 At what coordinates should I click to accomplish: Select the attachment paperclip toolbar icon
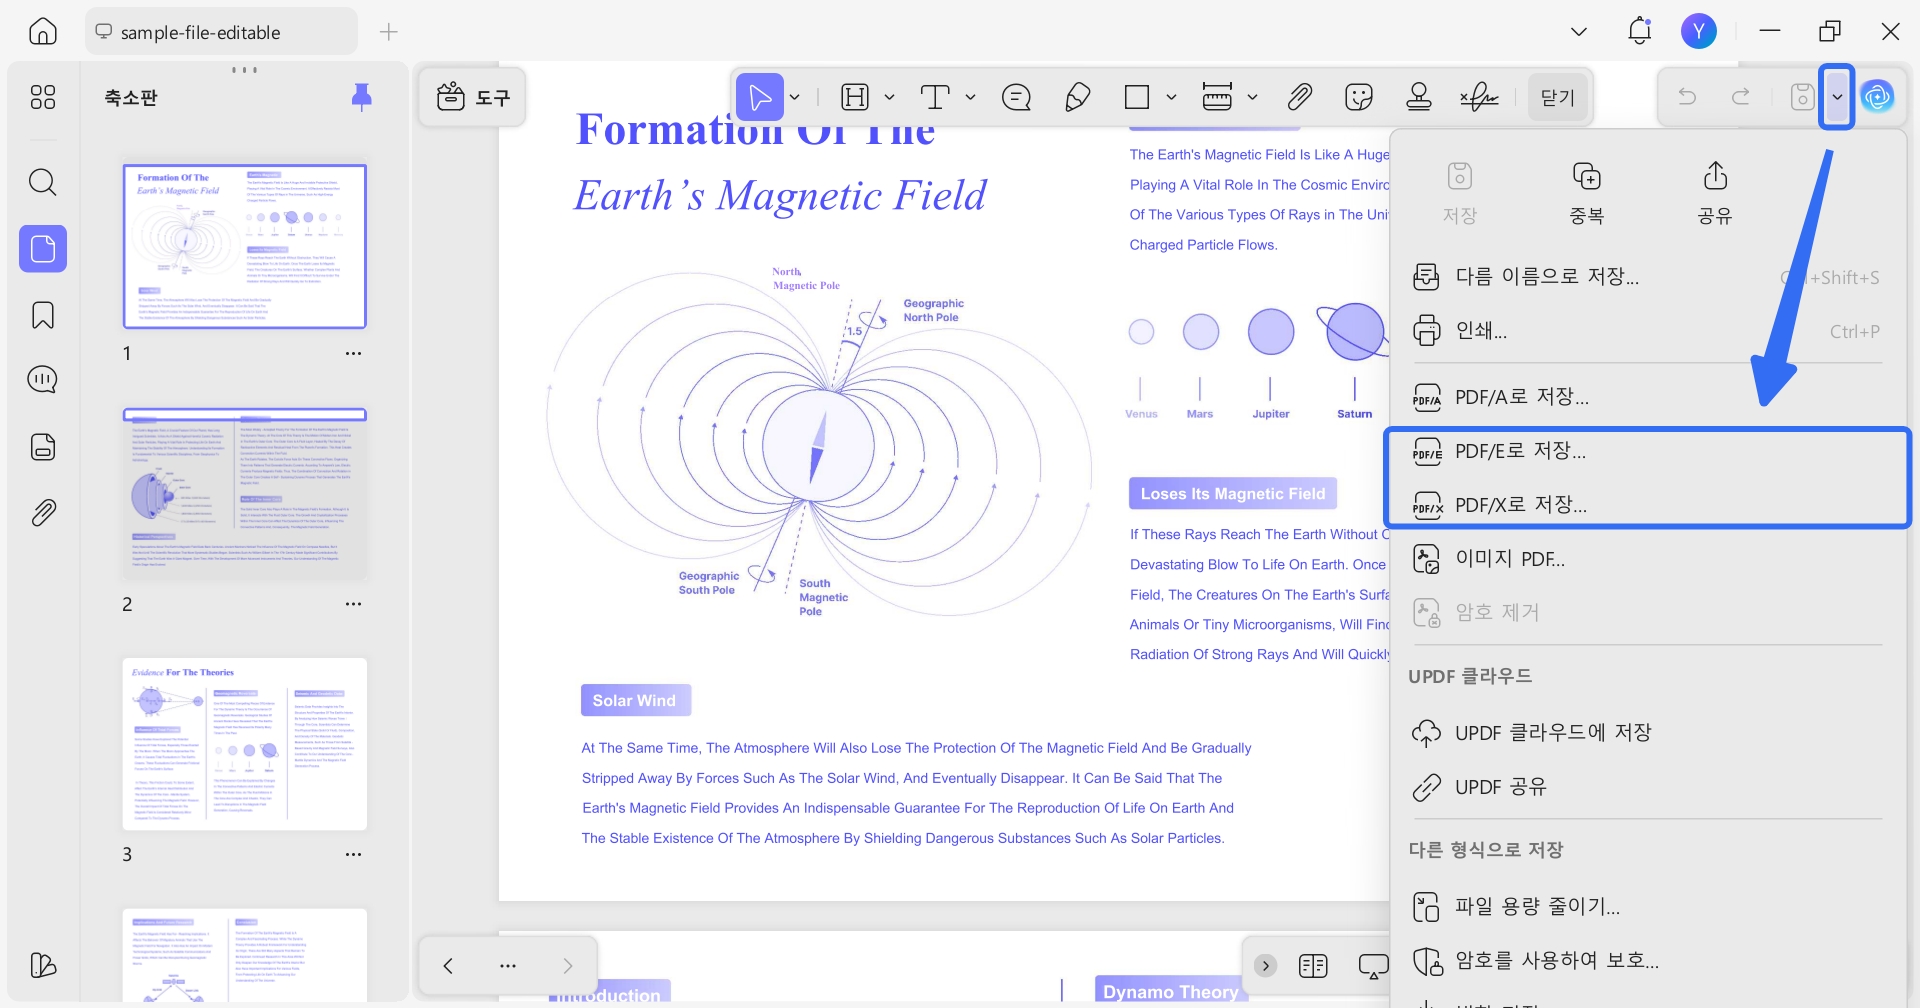[1299, 97]
